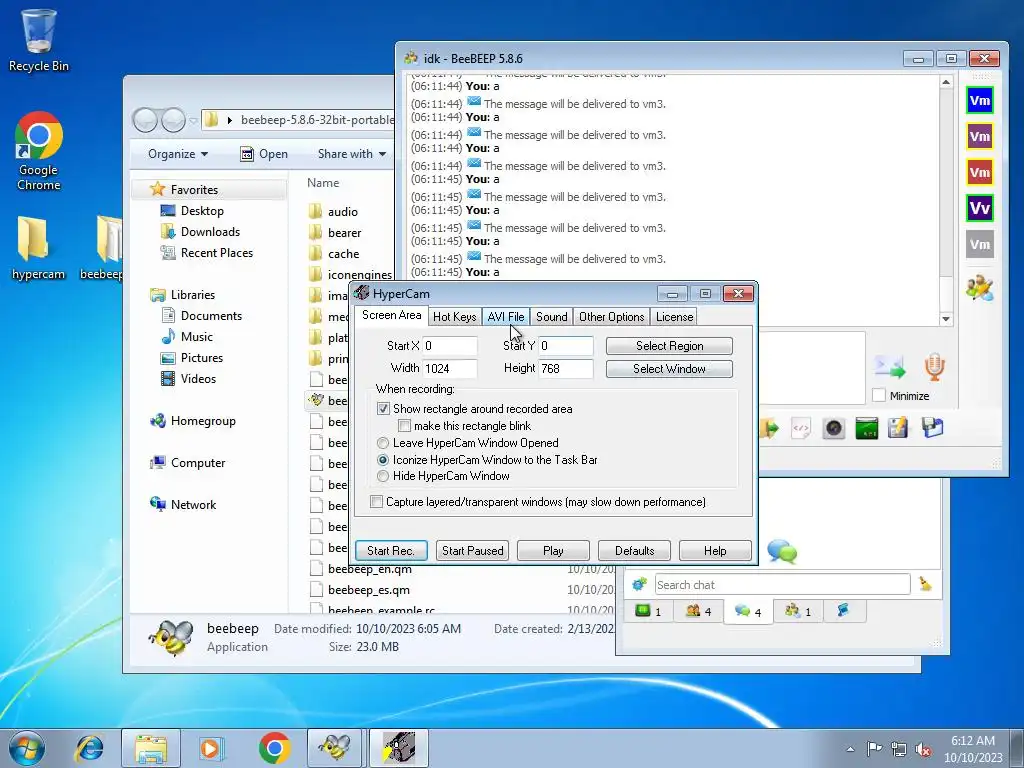The image size is (1024, 768).
Task: Enable Capture layered/transparent windows
Action: pyautogui.click(x=376, y=502)
